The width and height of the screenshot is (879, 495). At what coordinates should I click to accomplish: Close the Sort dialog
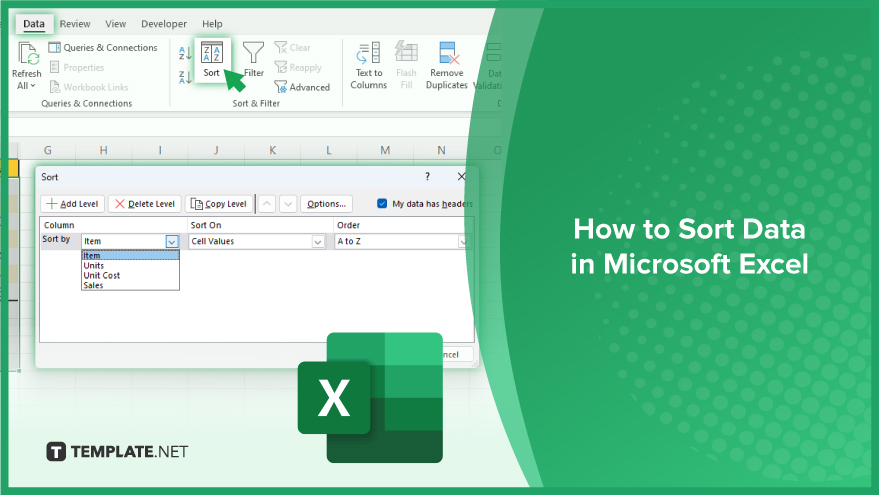tap(461, 177)
